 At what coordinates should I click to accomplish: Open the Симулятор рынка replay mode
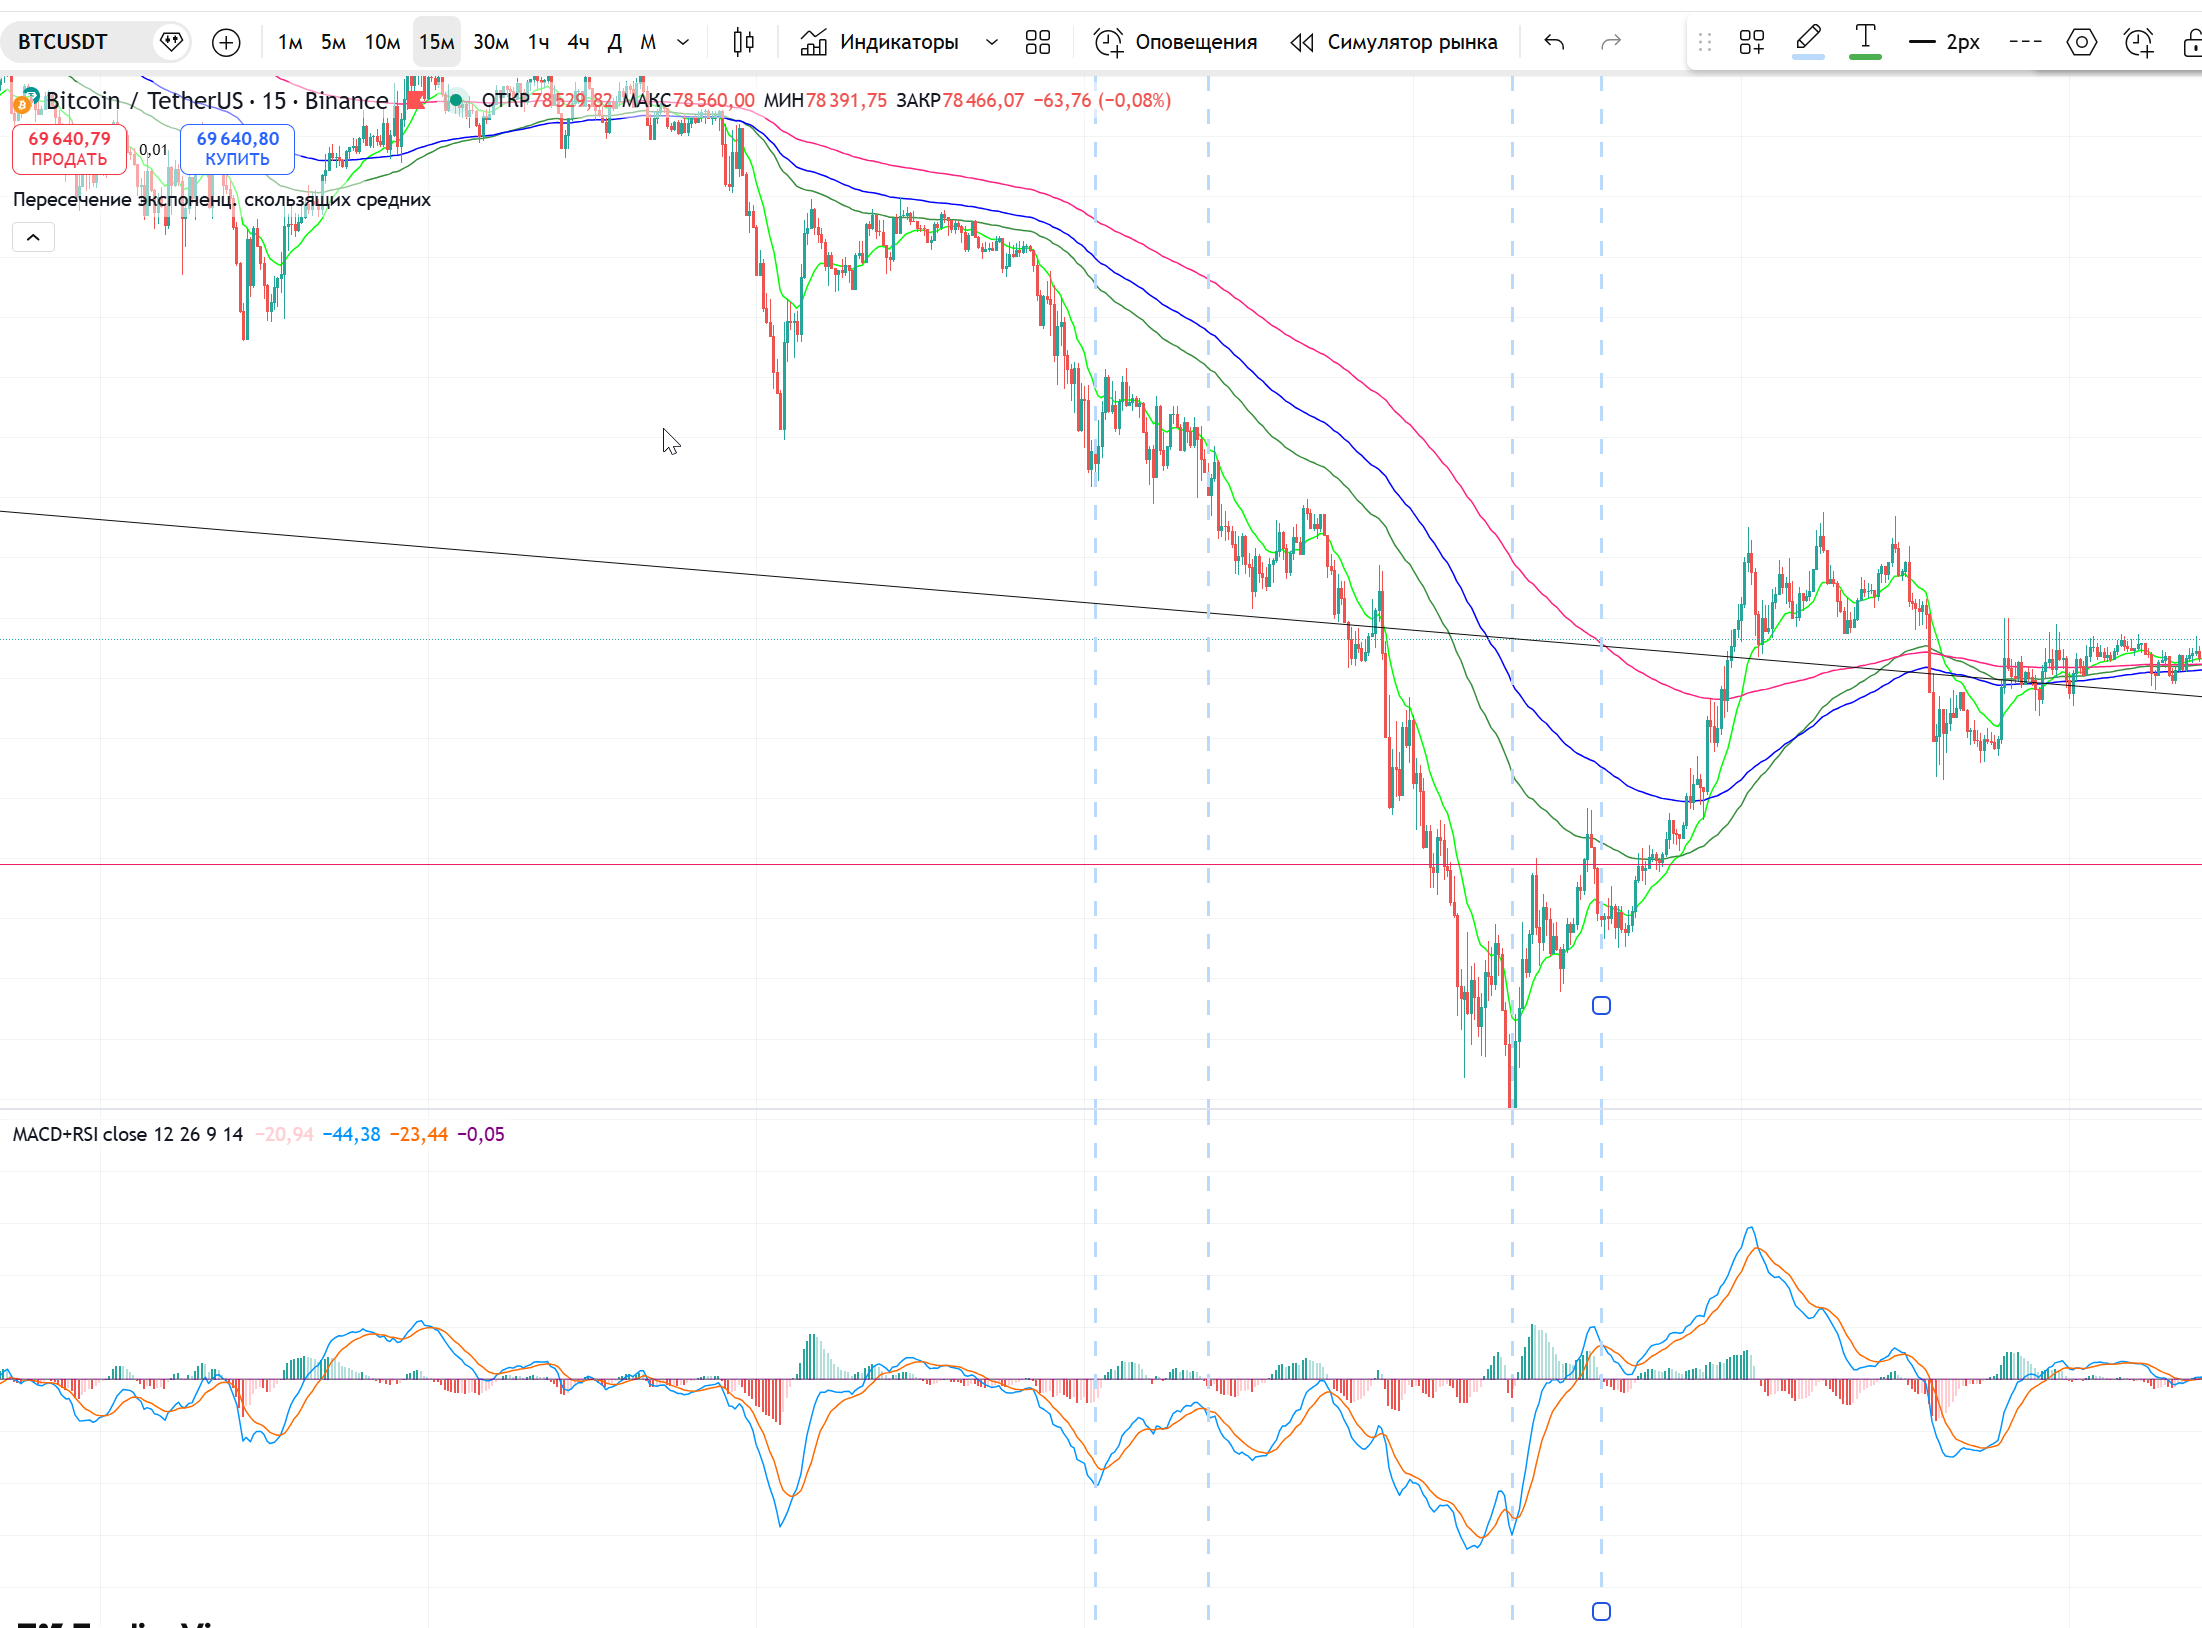tap(1395, 42)
